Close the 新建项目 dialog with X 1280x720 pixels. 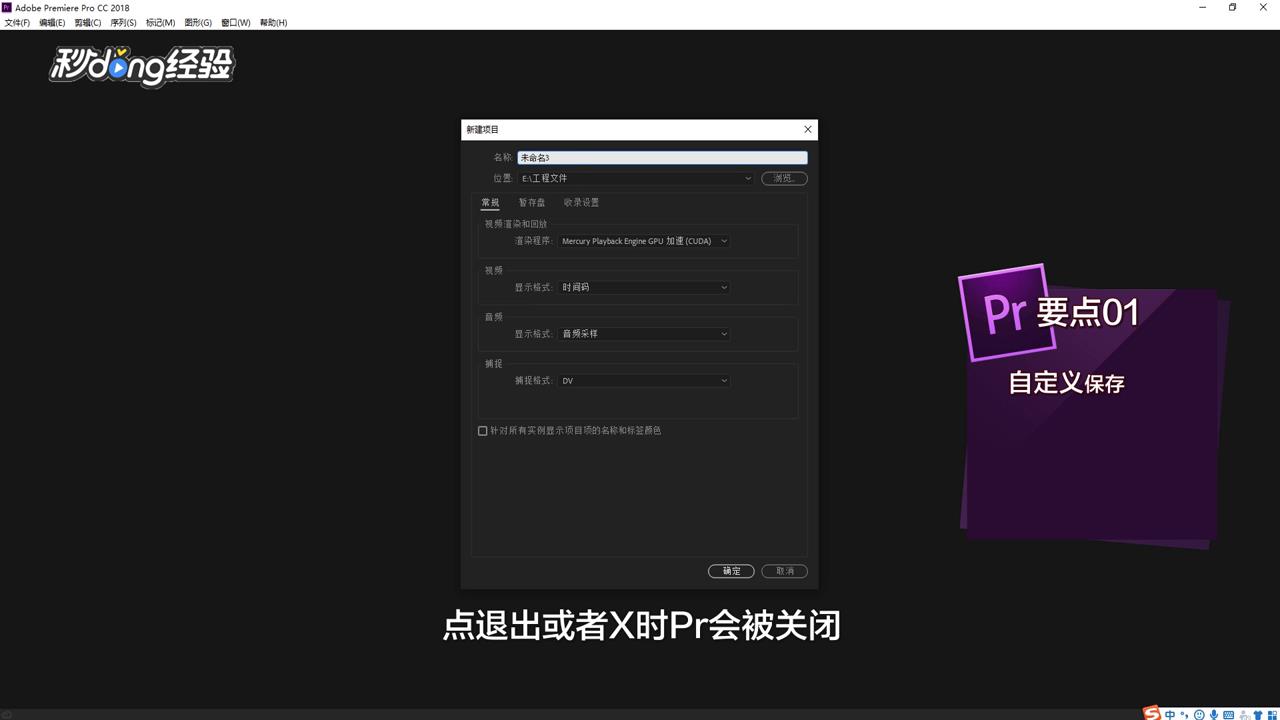pyautogui.click(x=808, y=129)
